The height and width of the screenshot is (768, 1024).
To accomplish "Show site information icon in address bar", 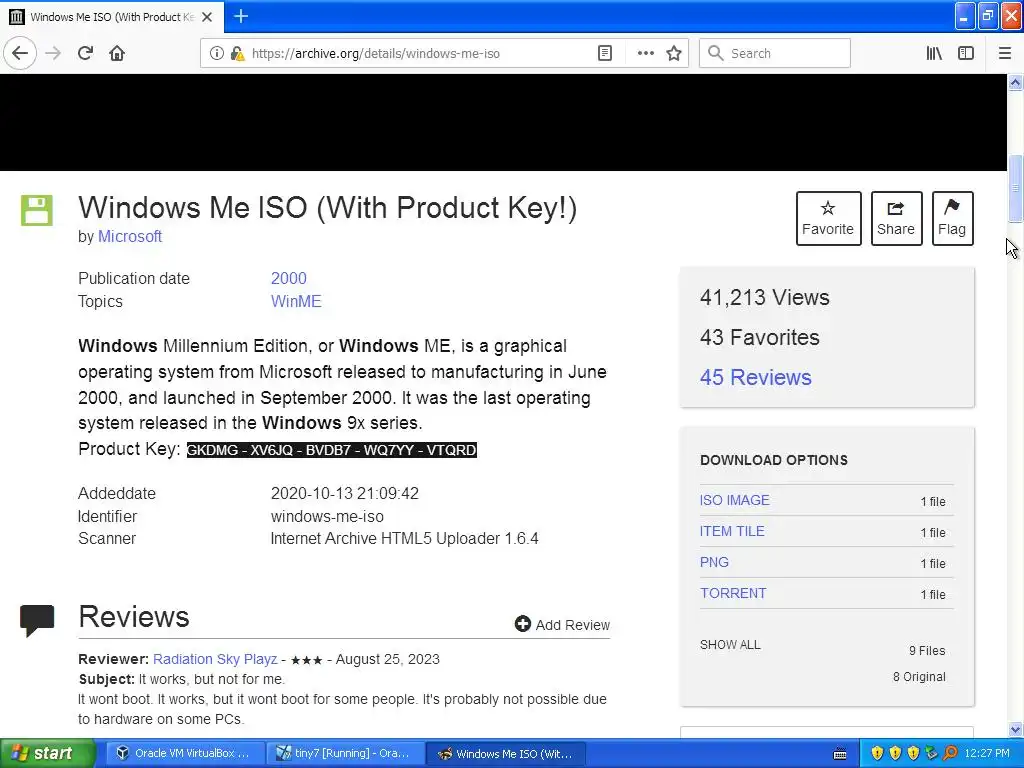I will (x=216, y=53).
